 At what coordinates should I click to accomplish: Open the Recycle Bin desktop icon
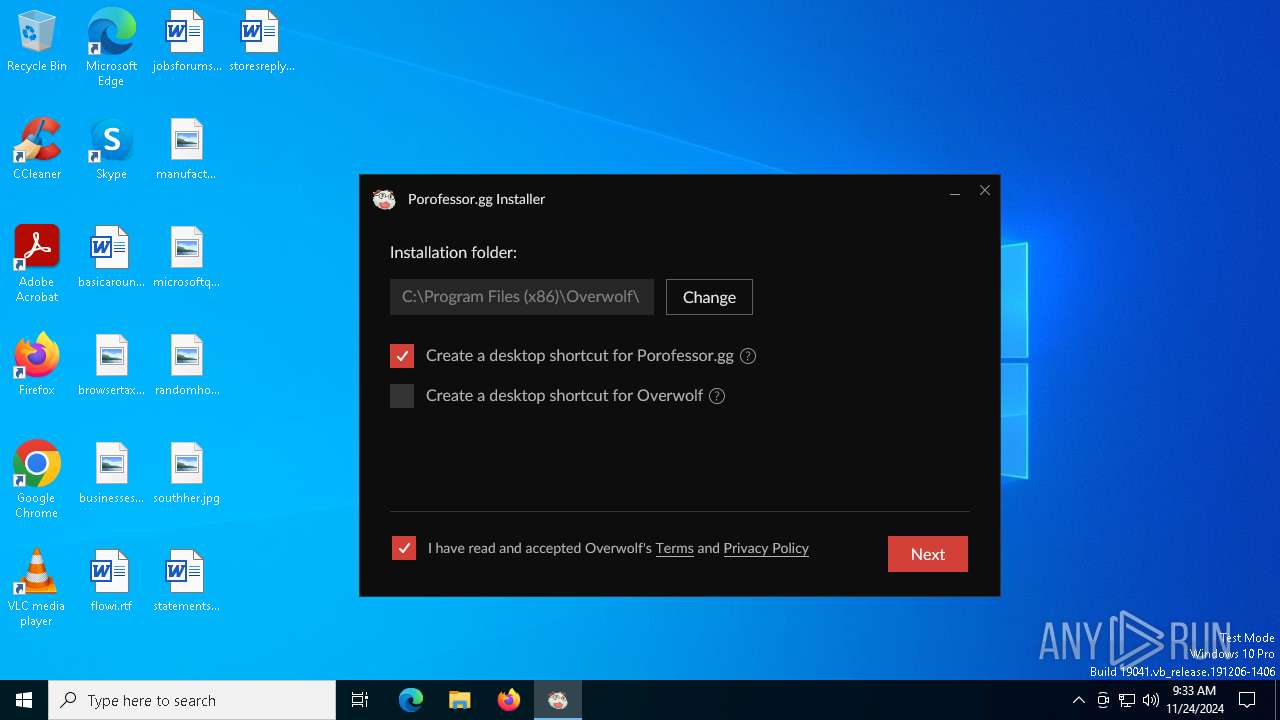tap(37, 42)
